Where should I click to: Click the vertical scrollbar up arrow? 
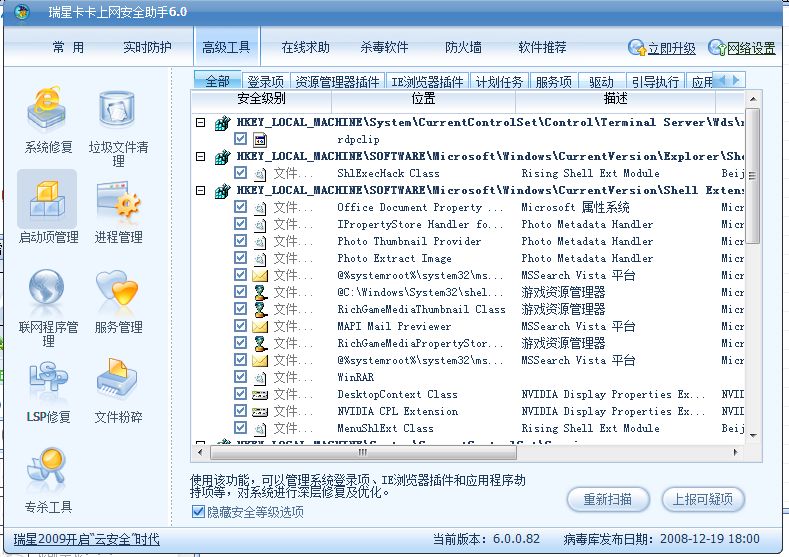coord(753,99)
